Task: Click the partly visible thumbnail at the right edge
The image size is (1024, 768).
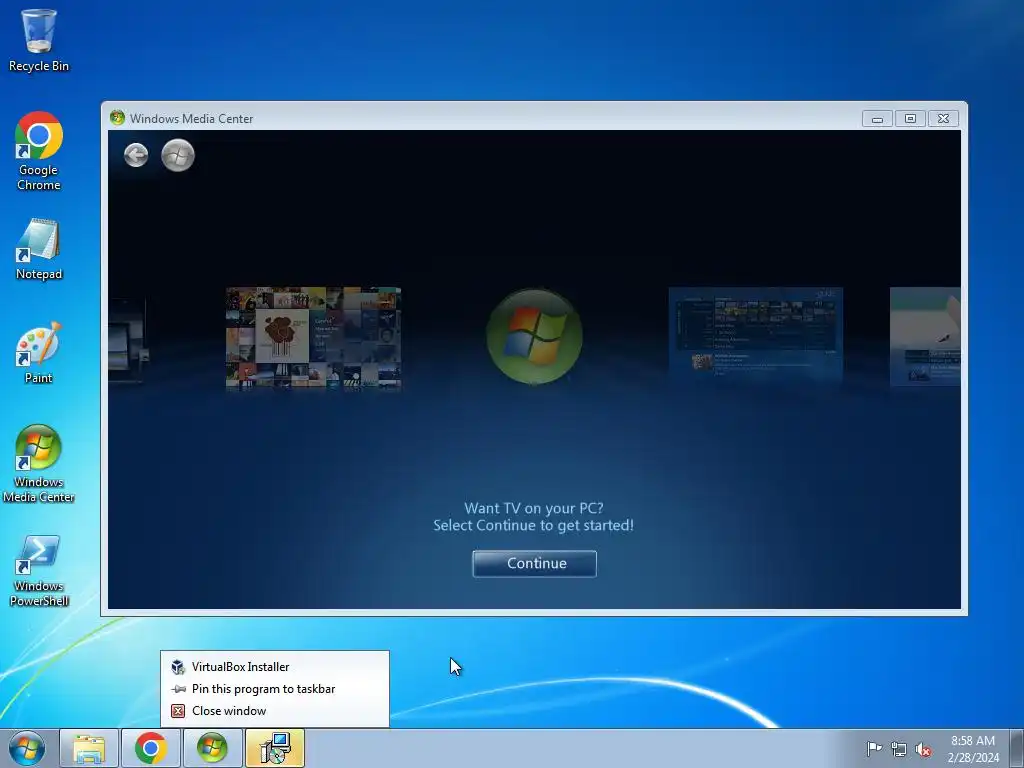Action: (x=925, y=336)
